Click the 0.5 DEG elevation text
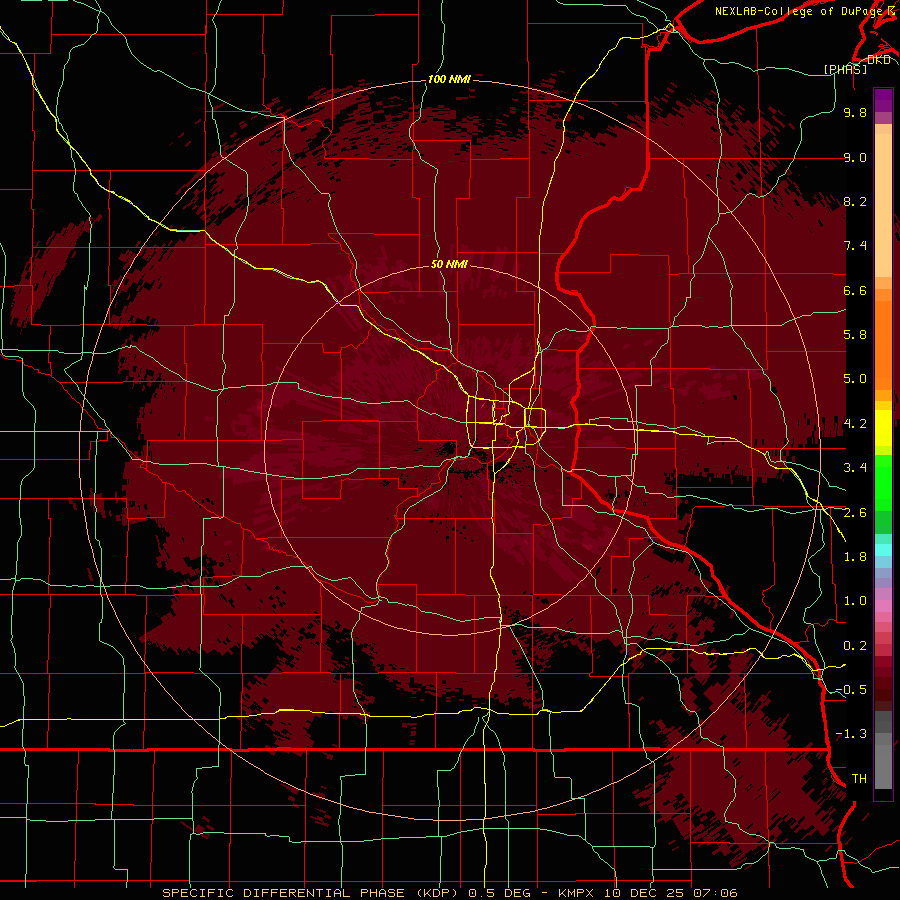 (x=499, y=893)
